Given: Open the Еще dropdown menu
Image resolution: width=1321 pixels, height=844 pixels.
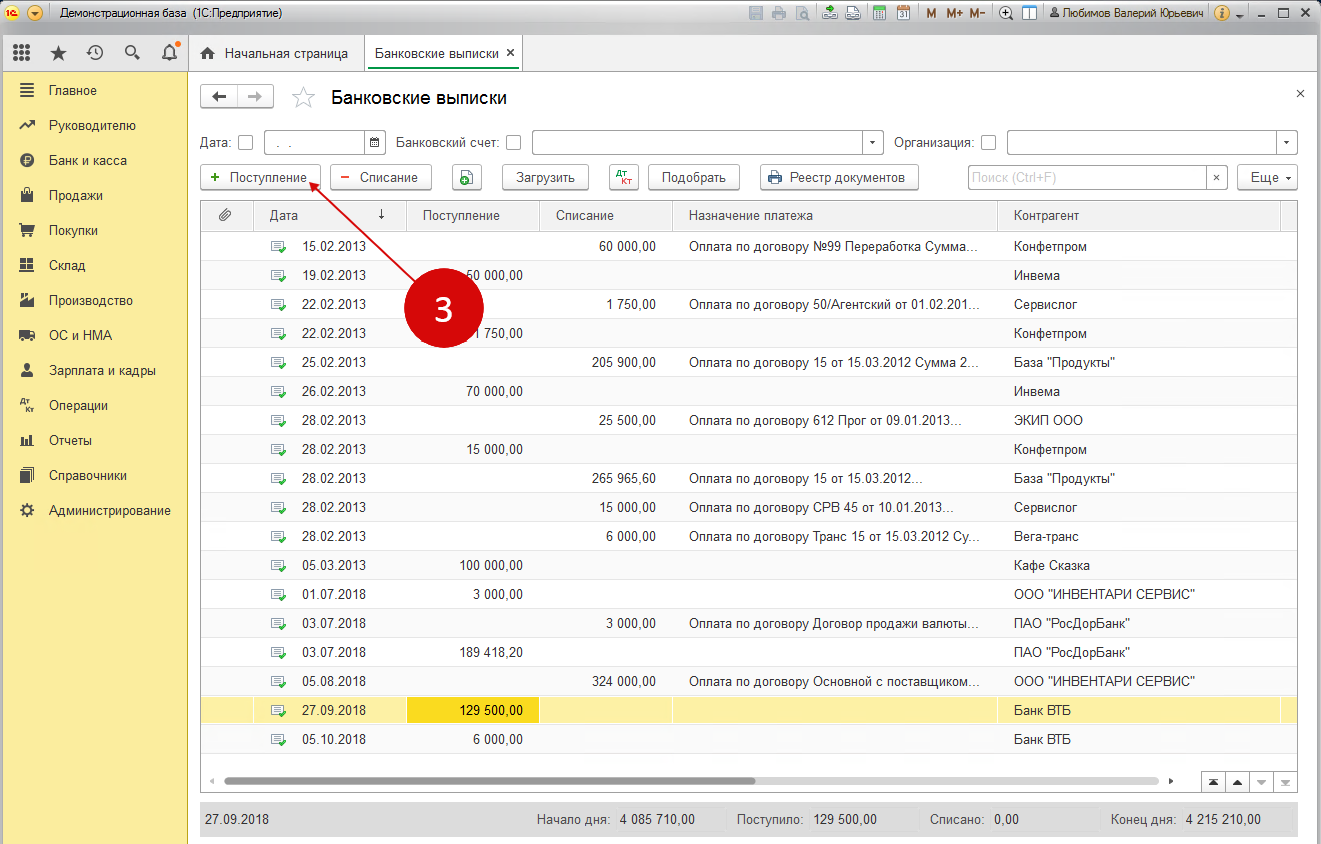Looking at the screenshot, I should pyautogui.click(x=1267, y=177).
